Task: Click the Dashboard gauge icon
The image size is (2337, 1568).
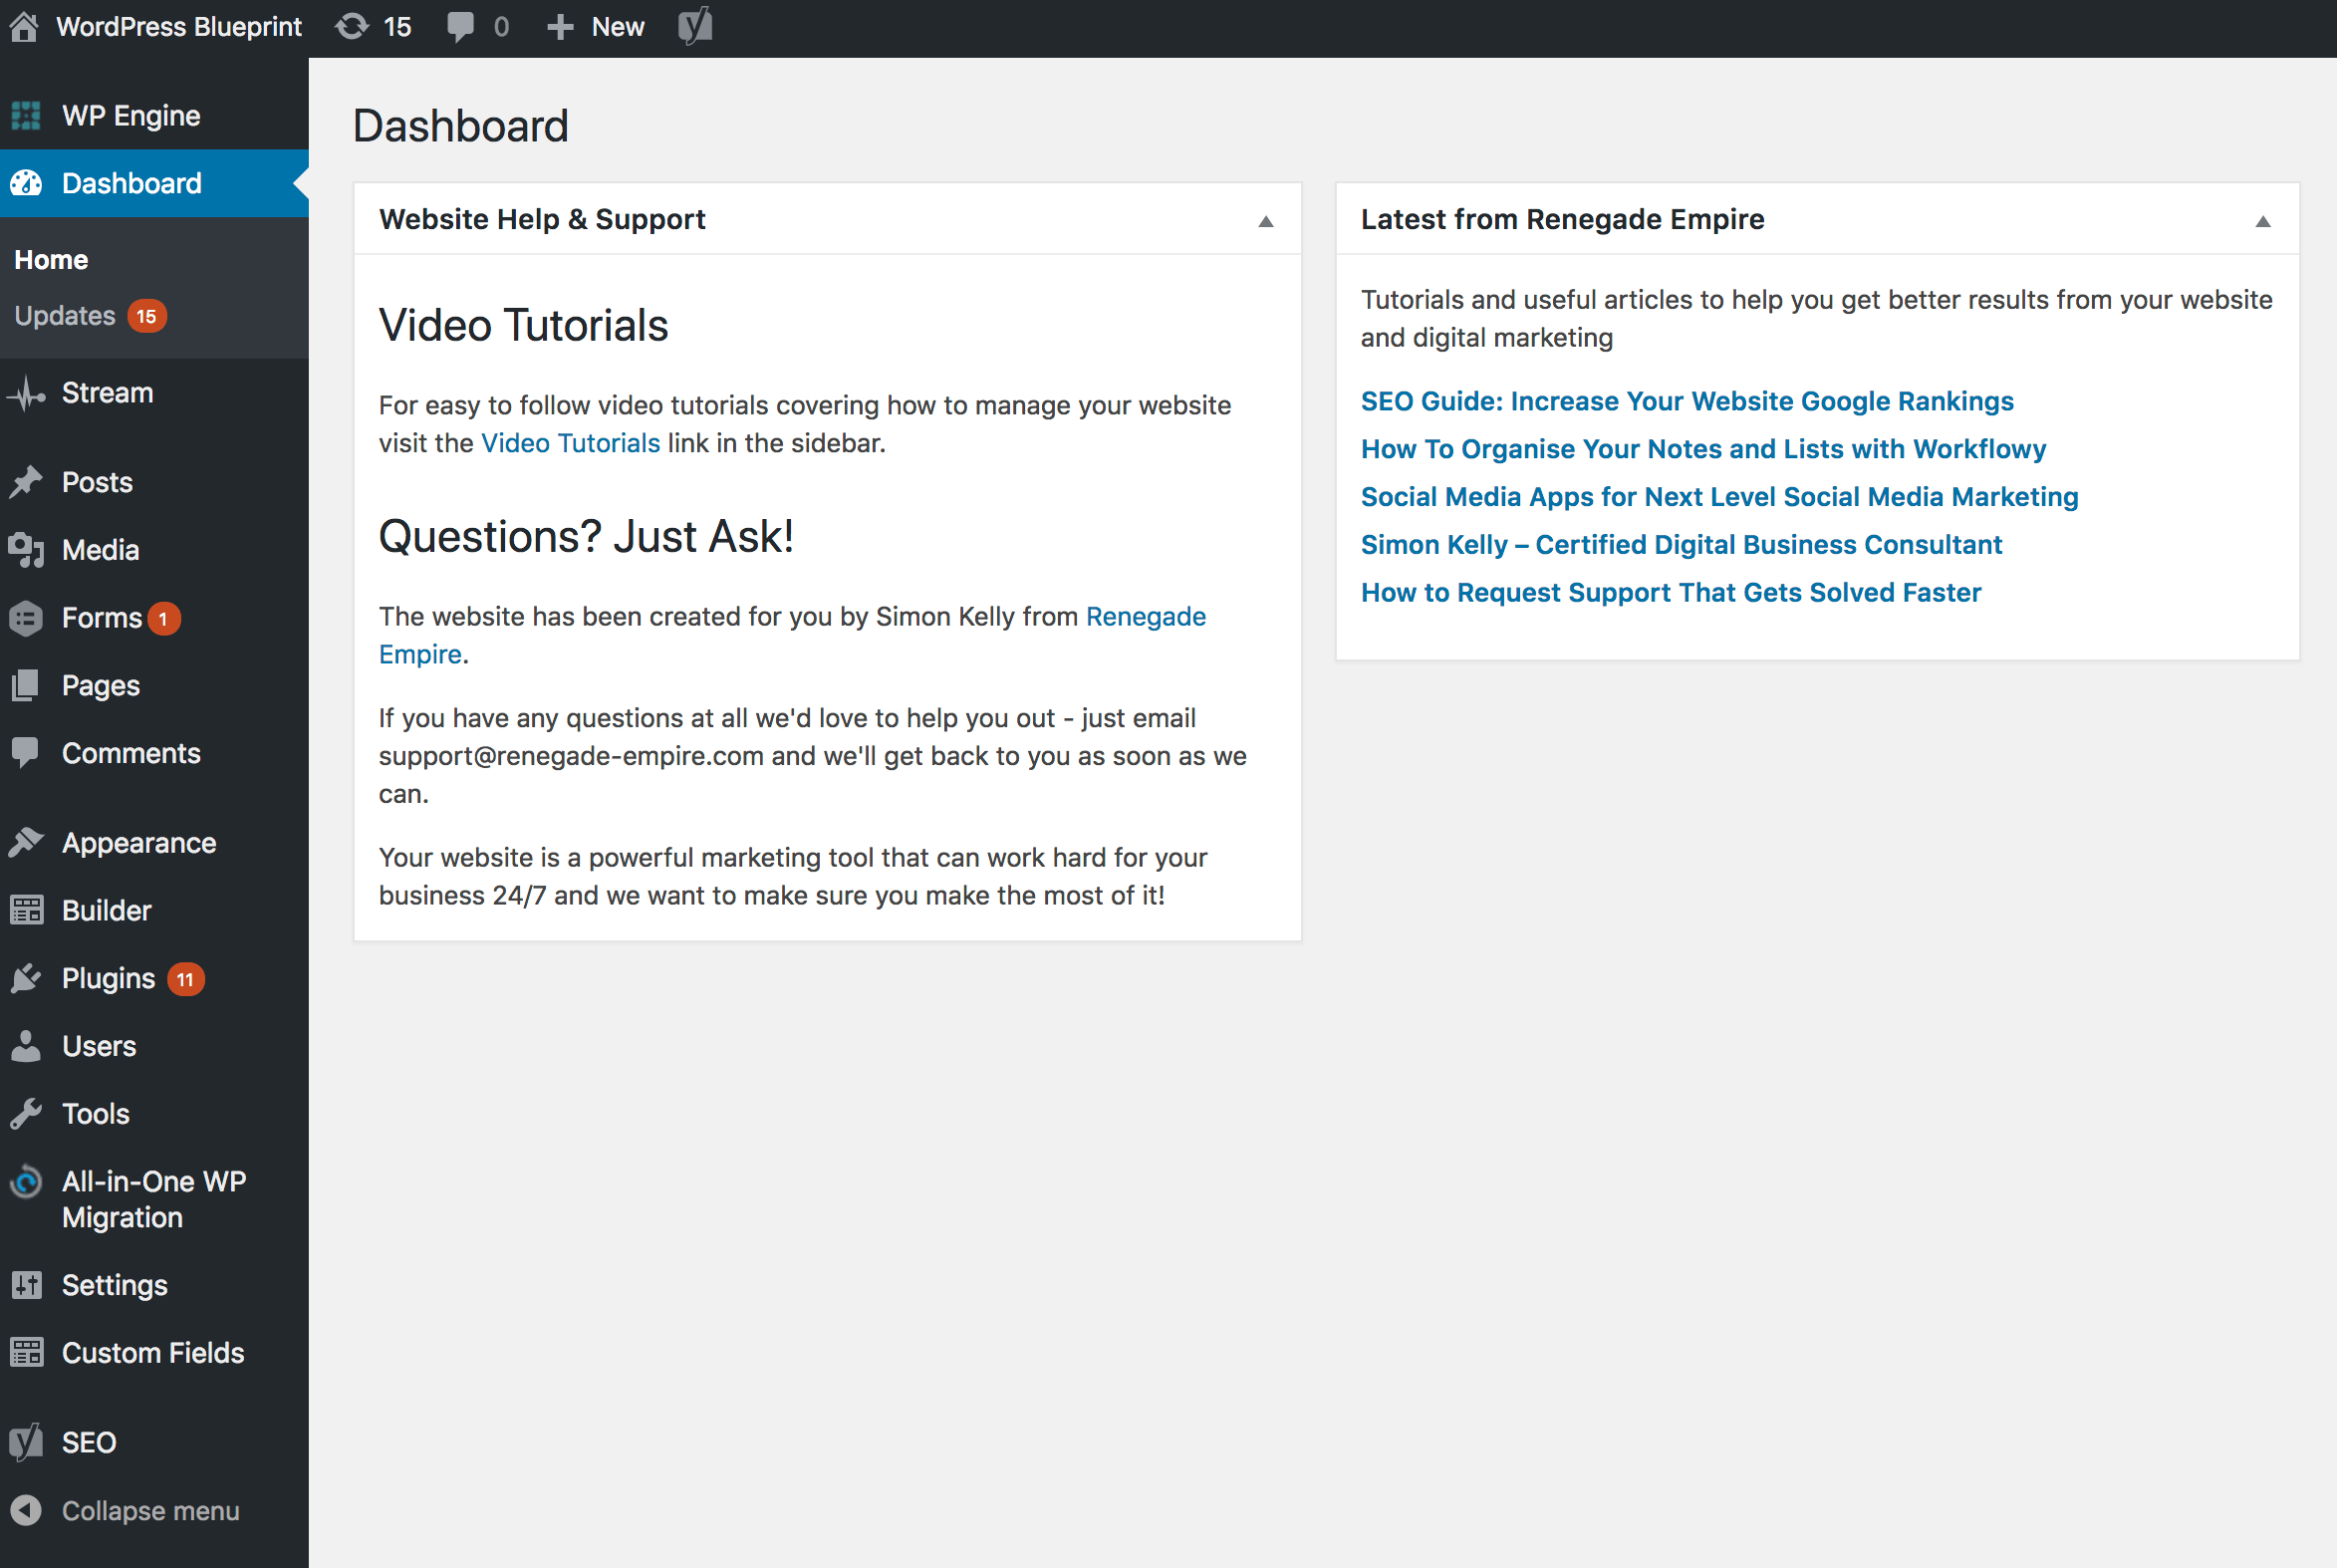Action: click(26, 183)
